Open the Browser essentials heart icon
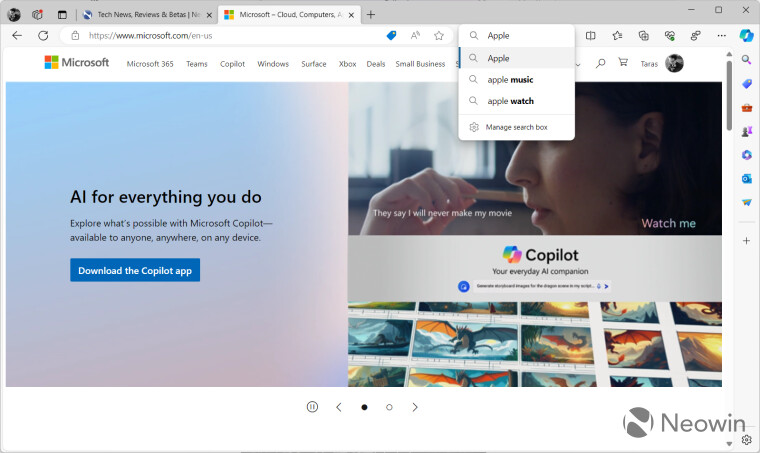Viewport: 760px width, 453px height. pyautogui.click(x=670, y=35)
